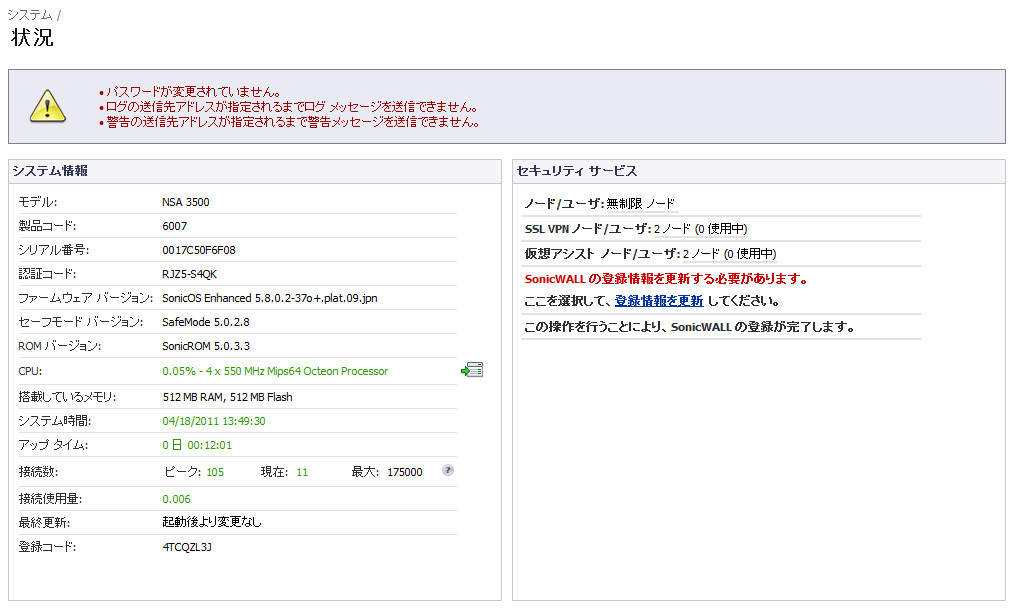Click the max connections value 175000

tap(404, 472)
